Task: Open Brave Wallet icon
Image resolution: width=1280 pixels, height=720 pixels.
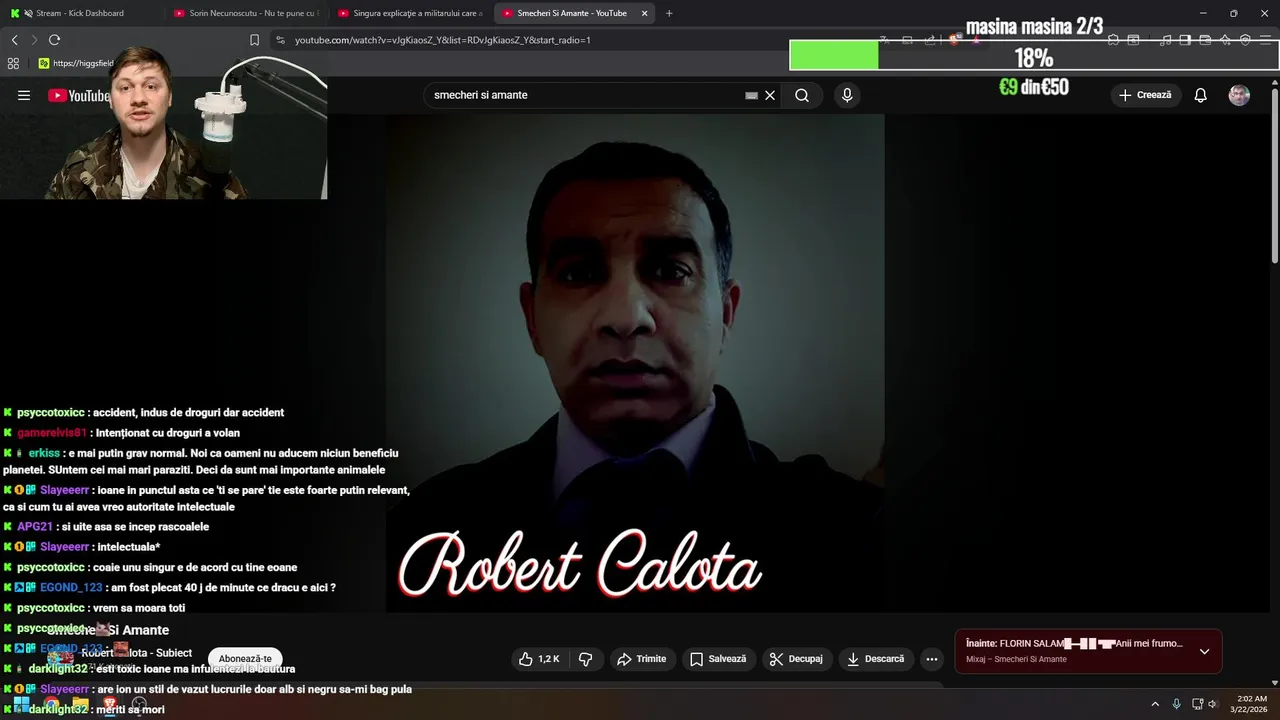Action: pyautogui.click(x=1205, y=40)
